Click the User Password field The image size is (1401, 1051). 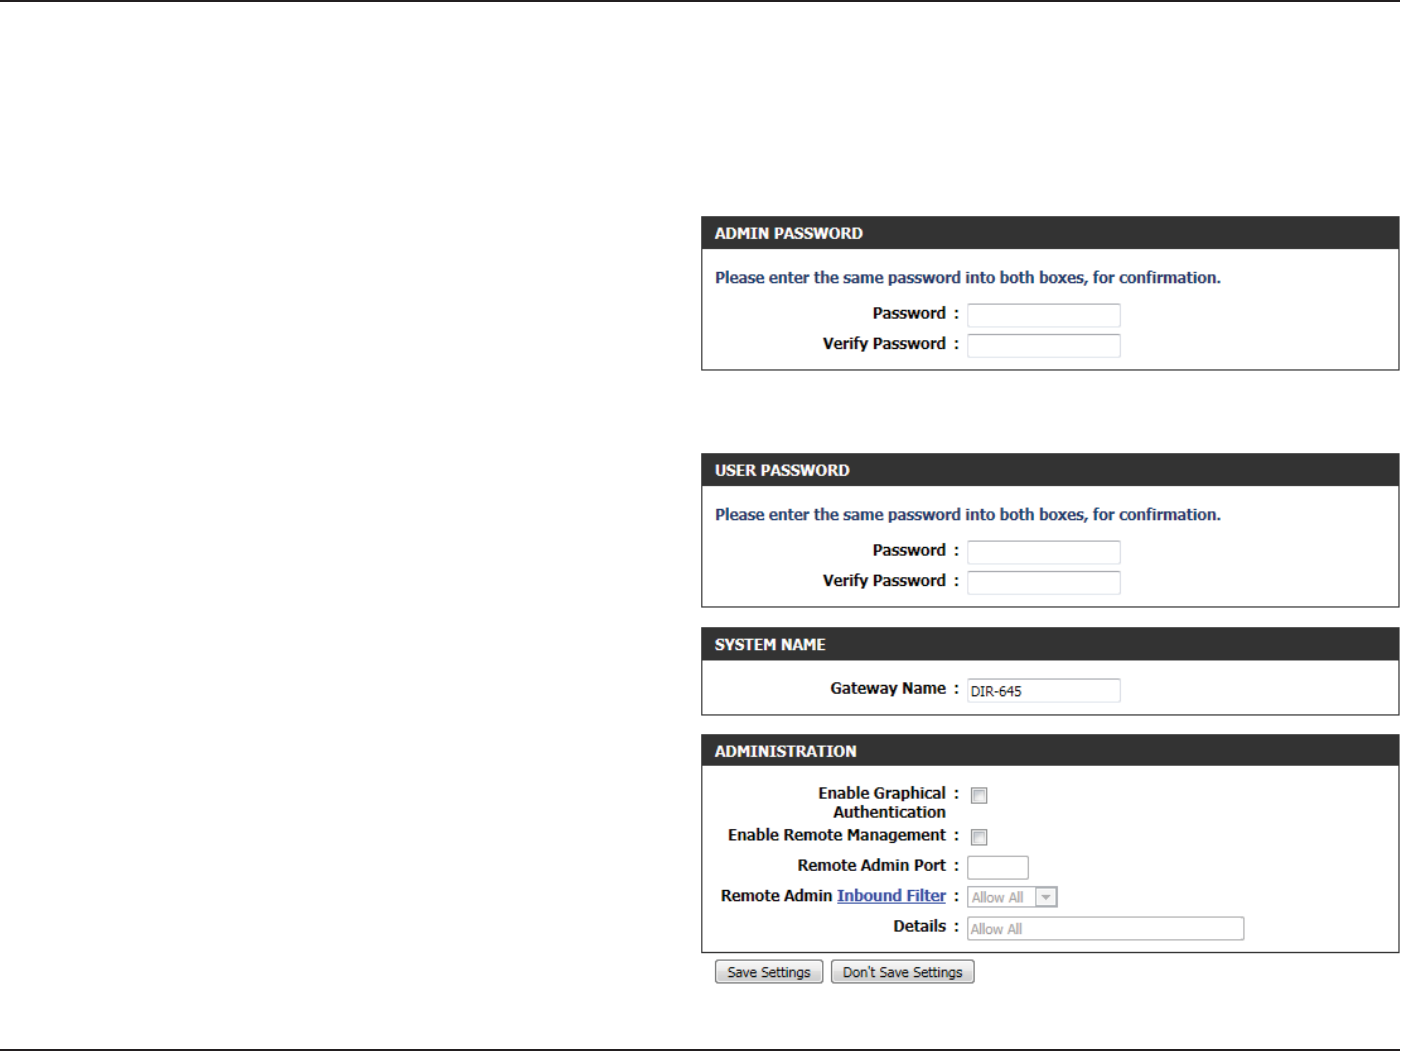(x=1043, y=552)
